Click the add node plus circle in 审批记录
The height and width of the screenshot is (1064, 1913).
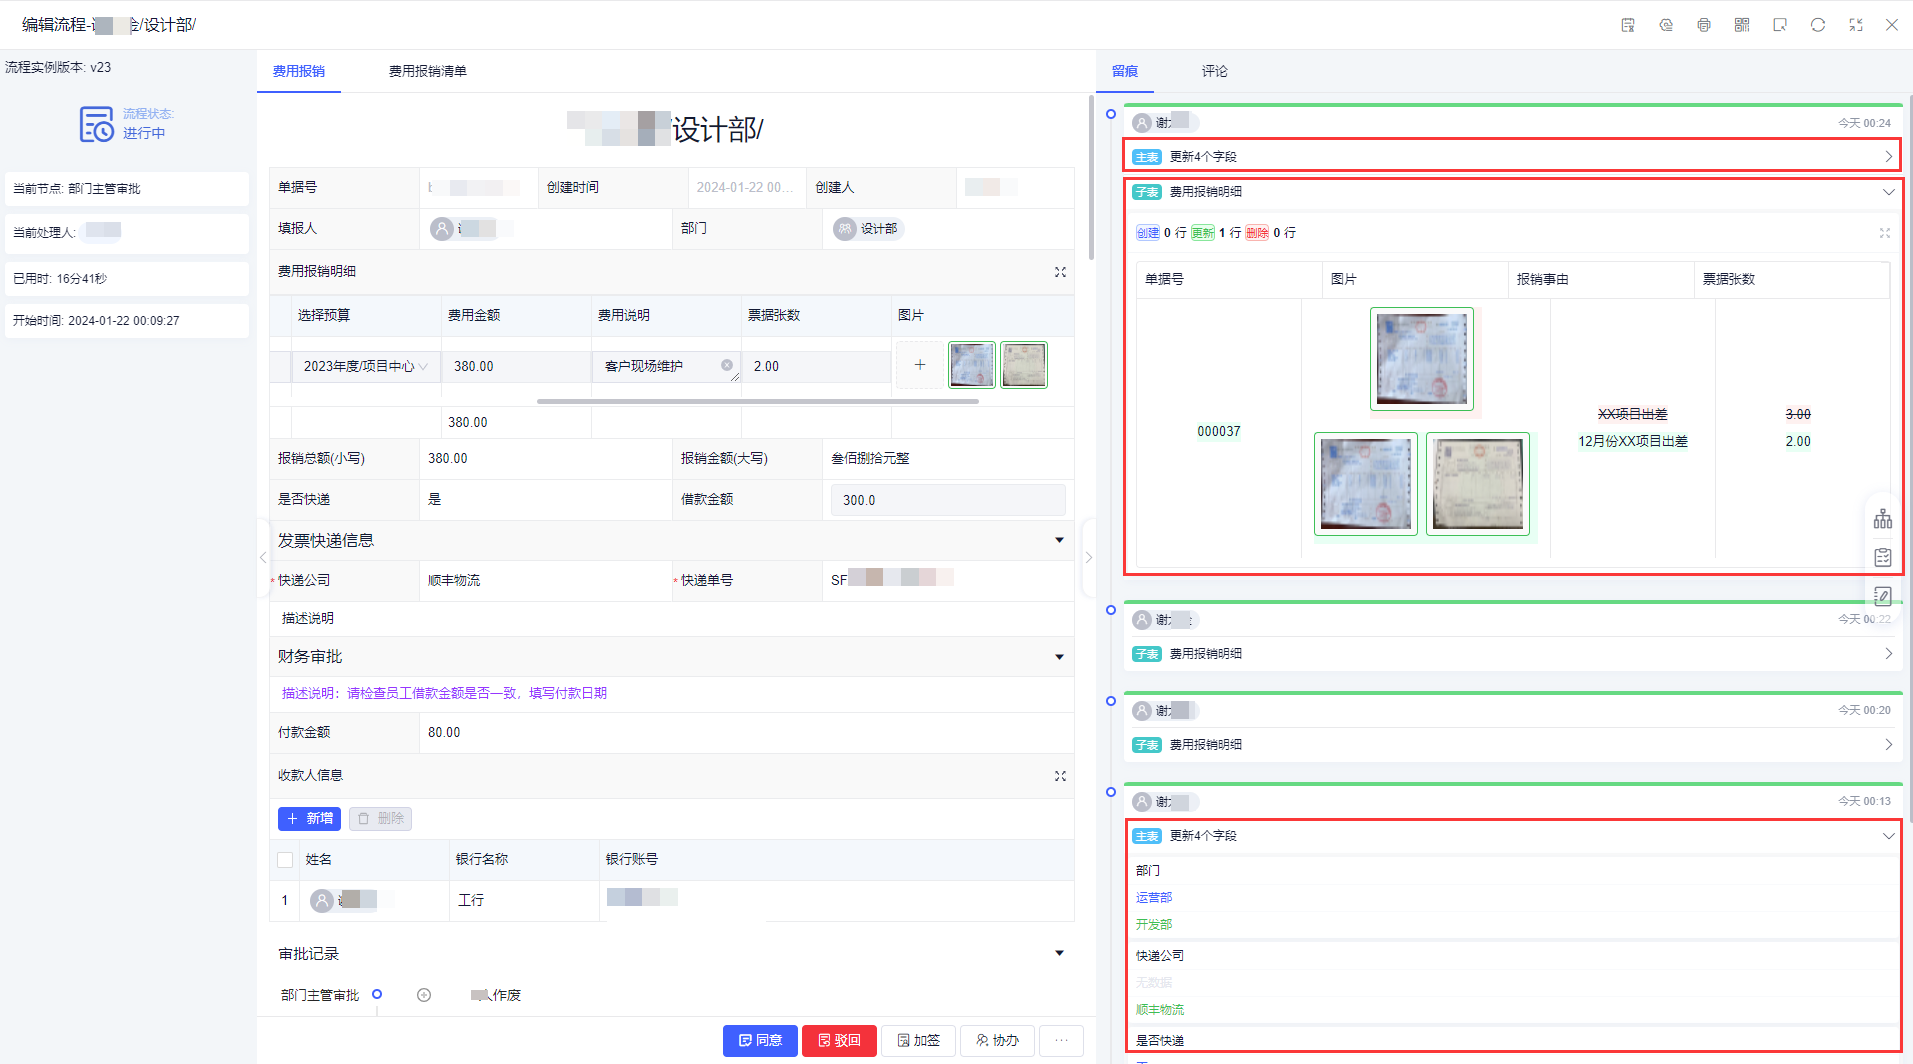424,995
